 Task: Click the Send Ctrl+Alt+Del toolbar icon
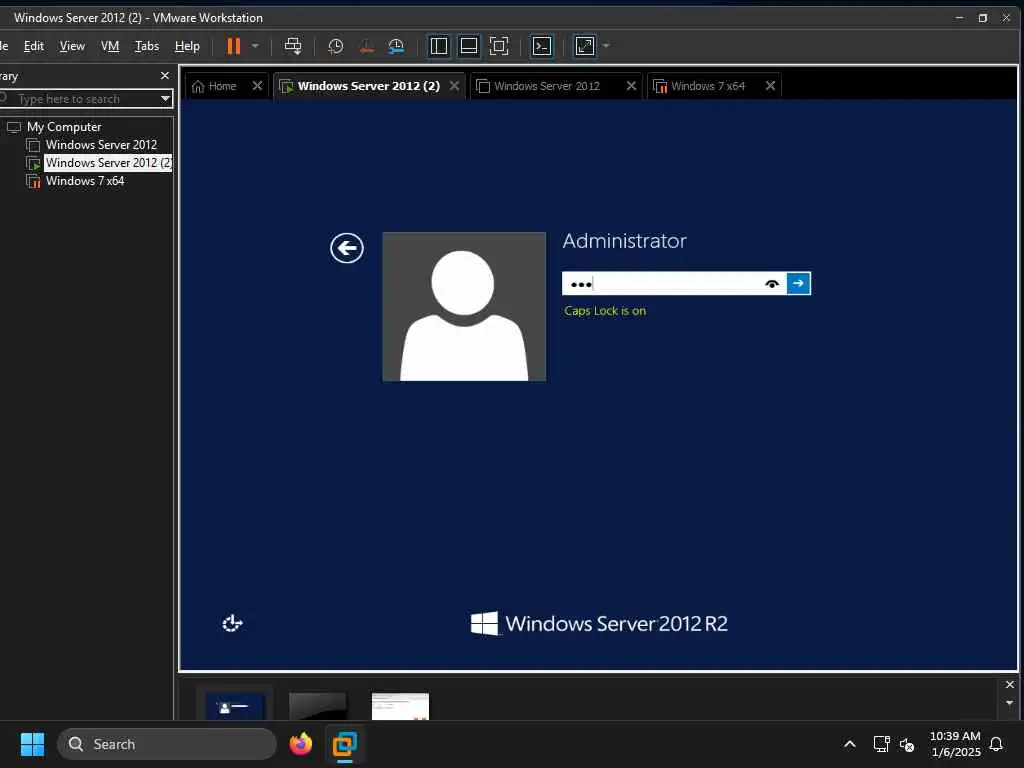coord(293,46)
